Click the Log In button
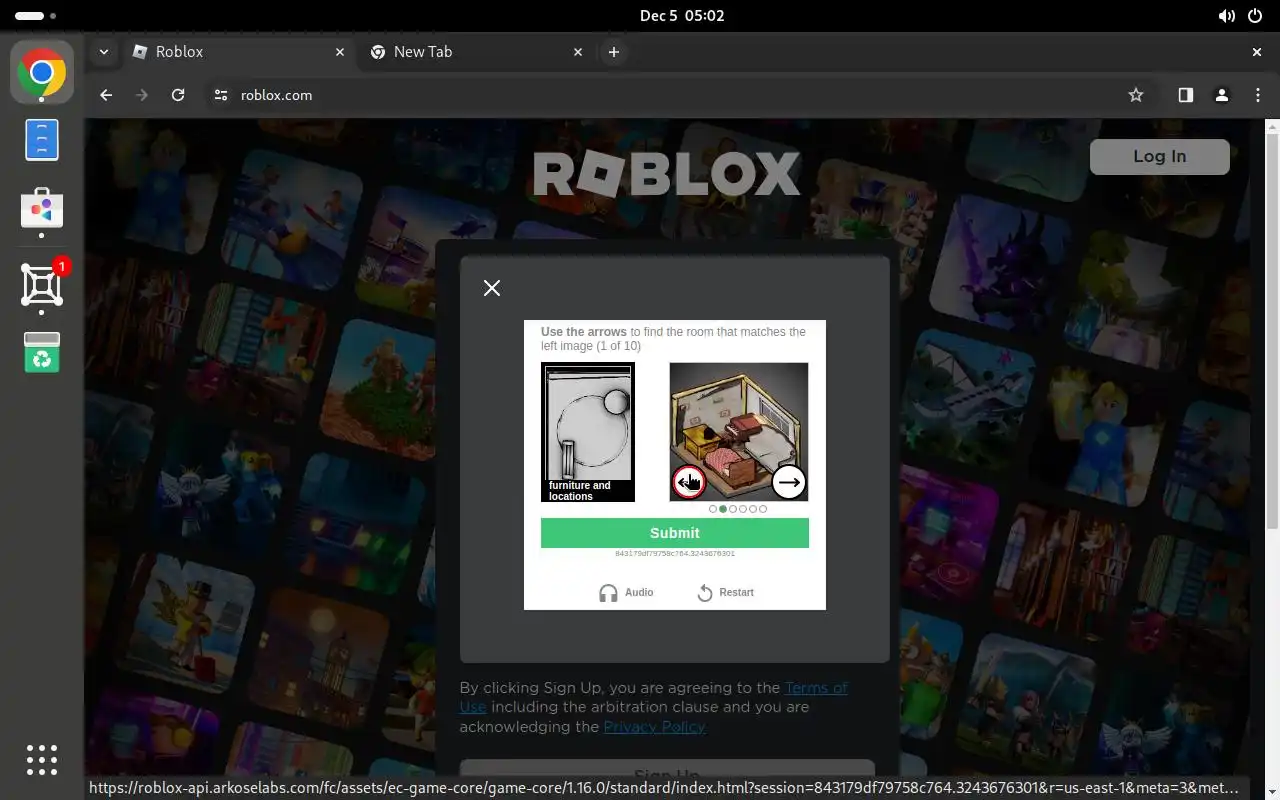Screen dimensions: 1280x800 [x=1160, y=156]
